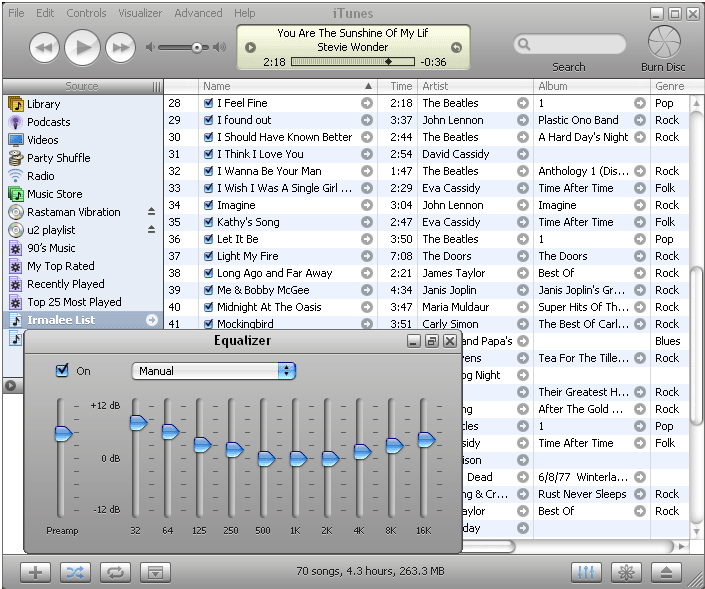
Task: Skip to next track with forward button
Action: [120, 47]
